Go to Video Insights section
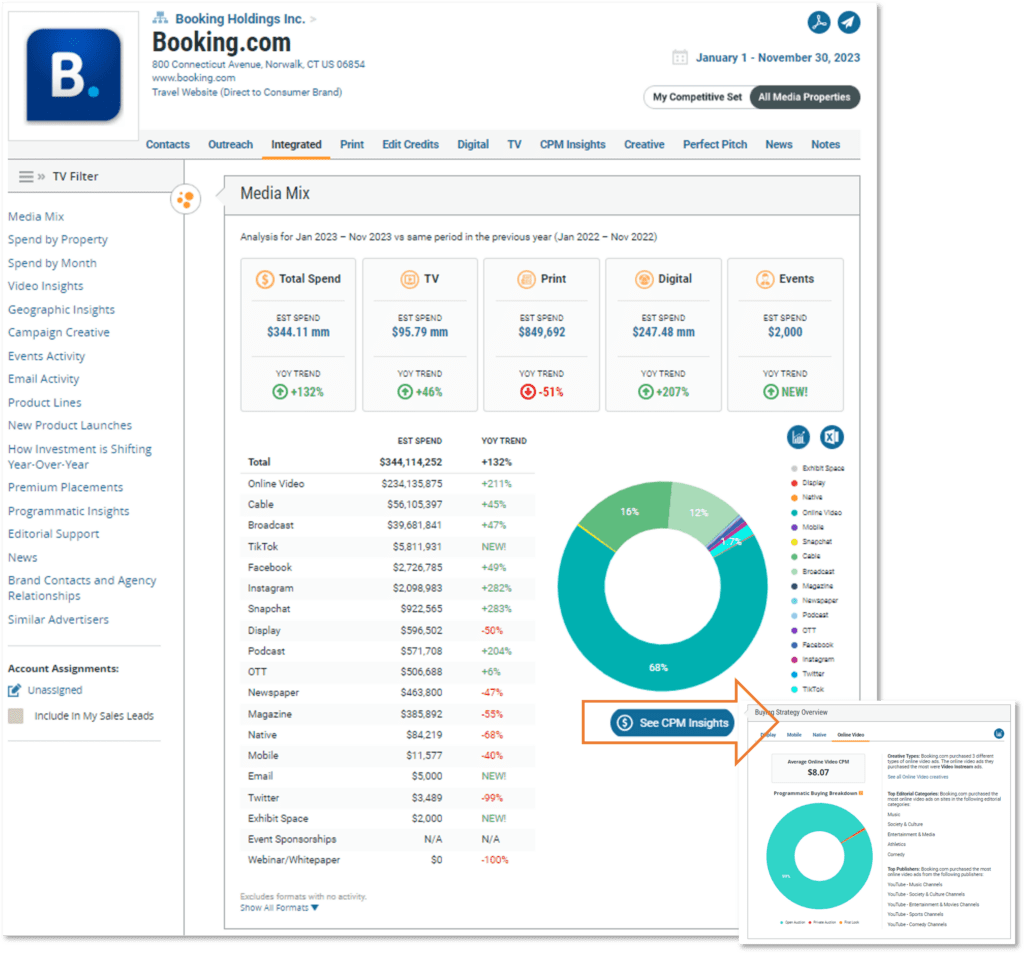The image size is (1024, 953). tap(46, 286)
